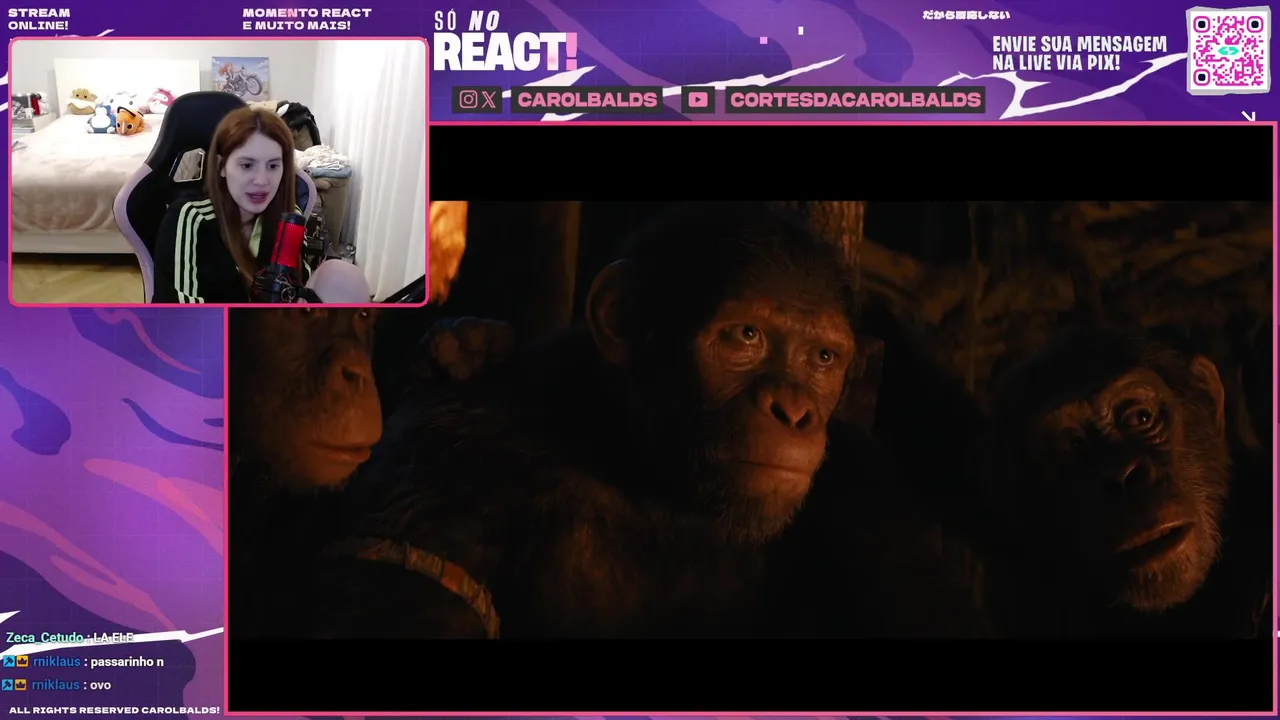The image size is (1280, 720).
Task: Click the Instagram icon in the social bar
Action: tap(468, 99)
